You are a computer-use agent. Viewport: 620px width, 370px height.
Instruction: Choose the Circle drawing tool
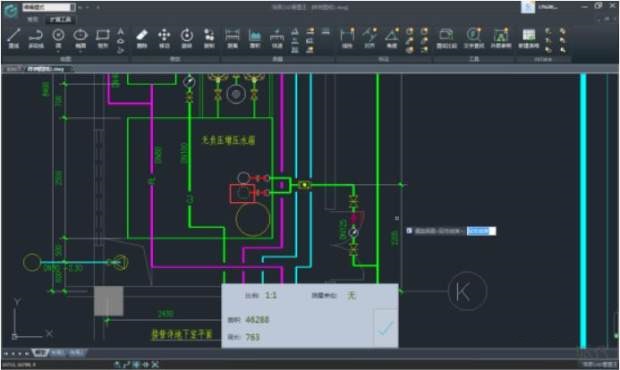(x=58, y=38)
